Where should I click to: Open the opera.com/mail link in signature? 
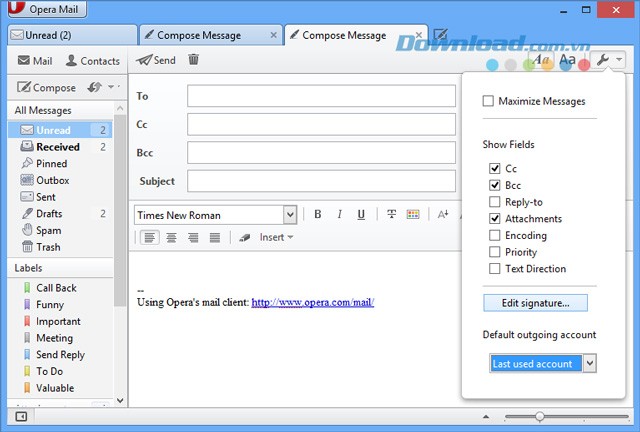(x=313, y=303)
